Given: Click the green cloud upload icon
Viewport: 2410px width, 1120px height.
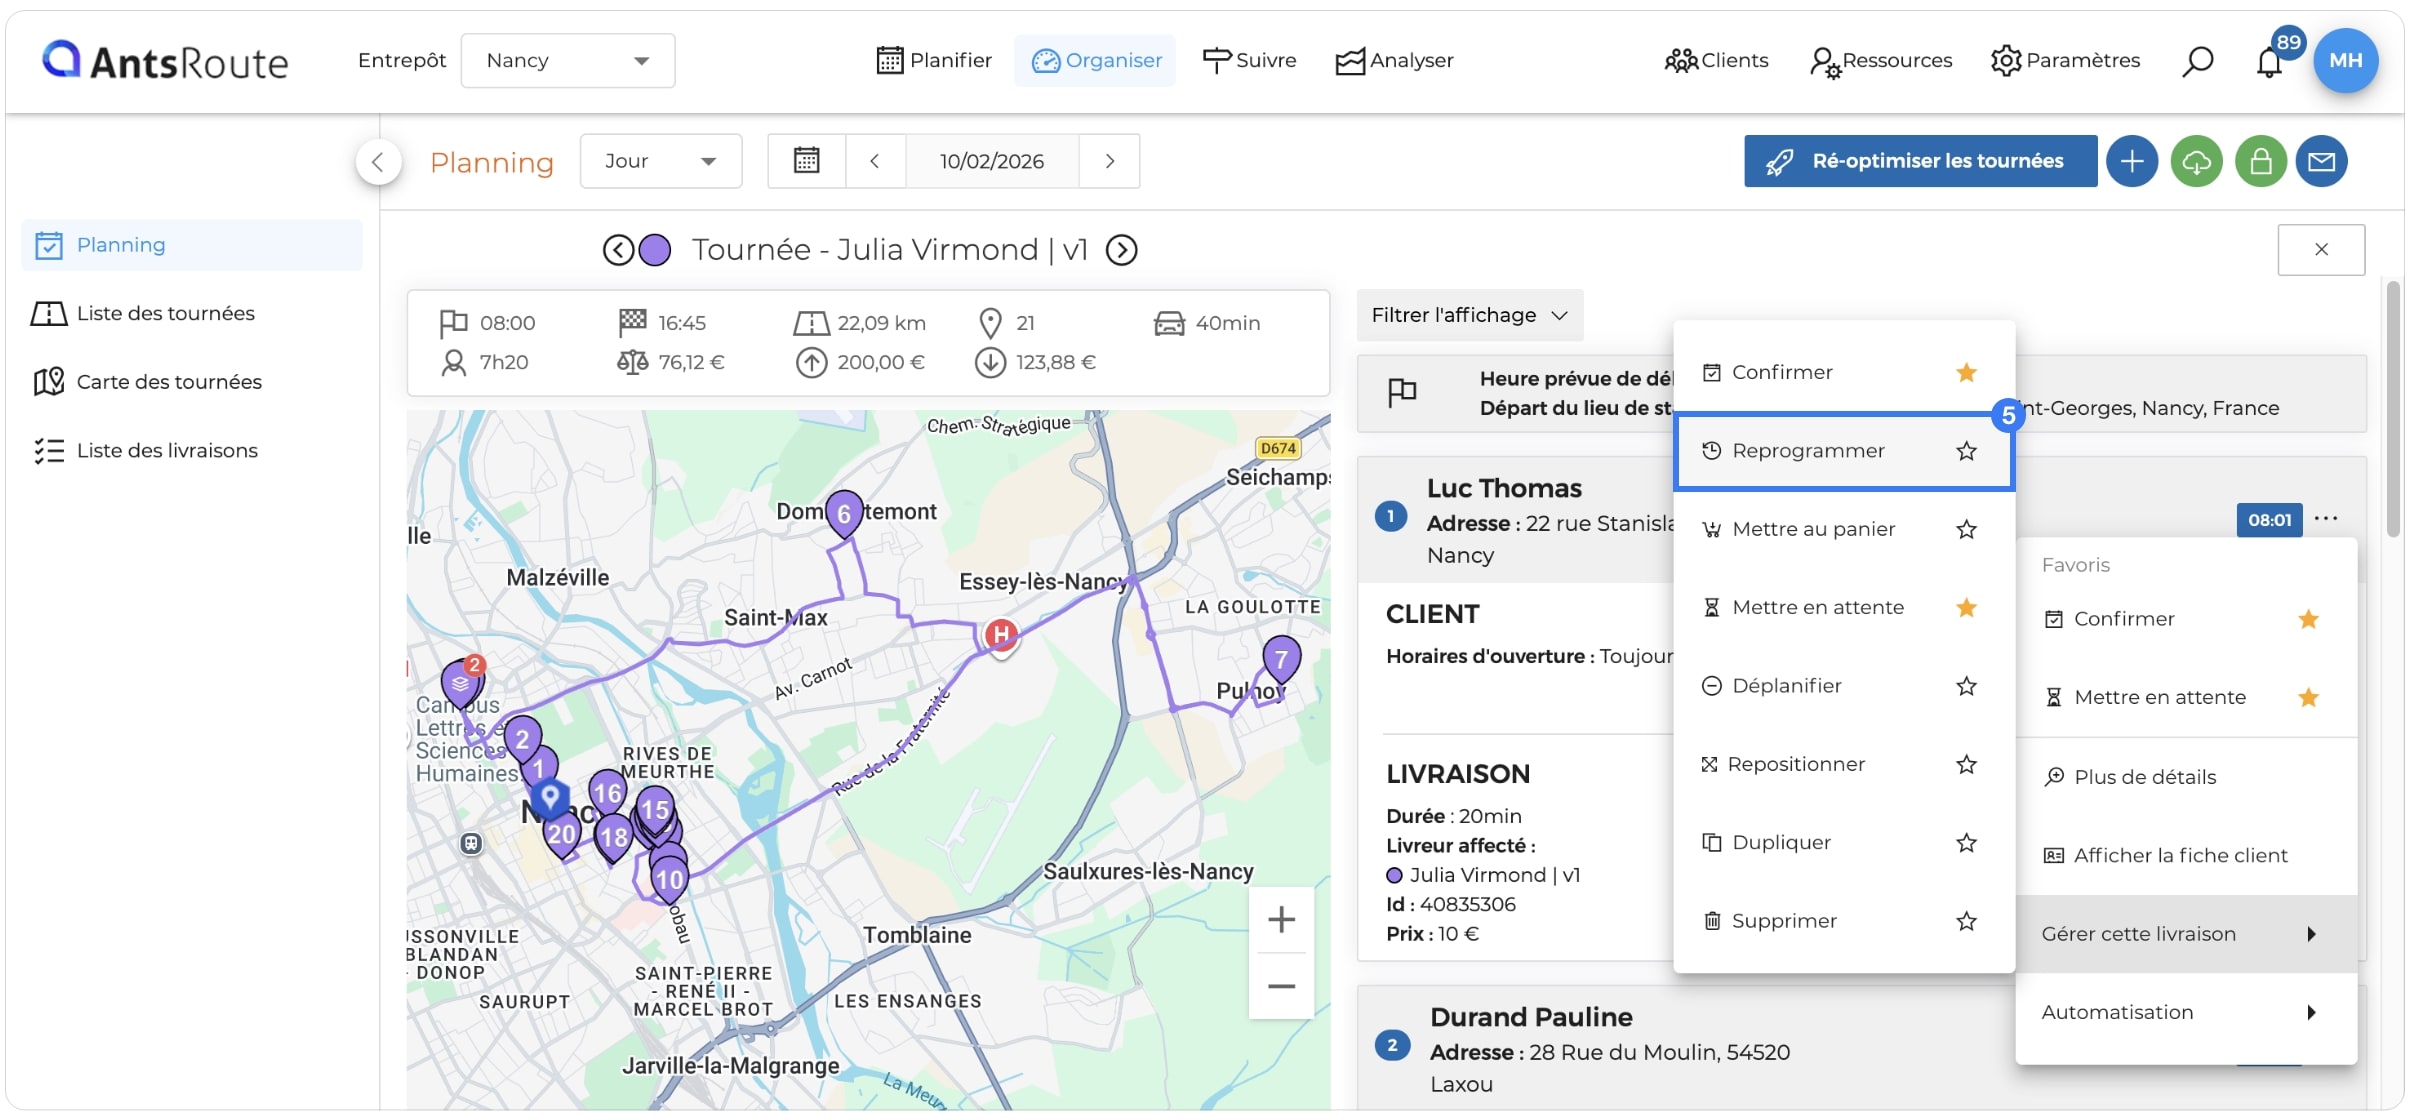Looking at the screenshot, I should tap(2196, 161).
